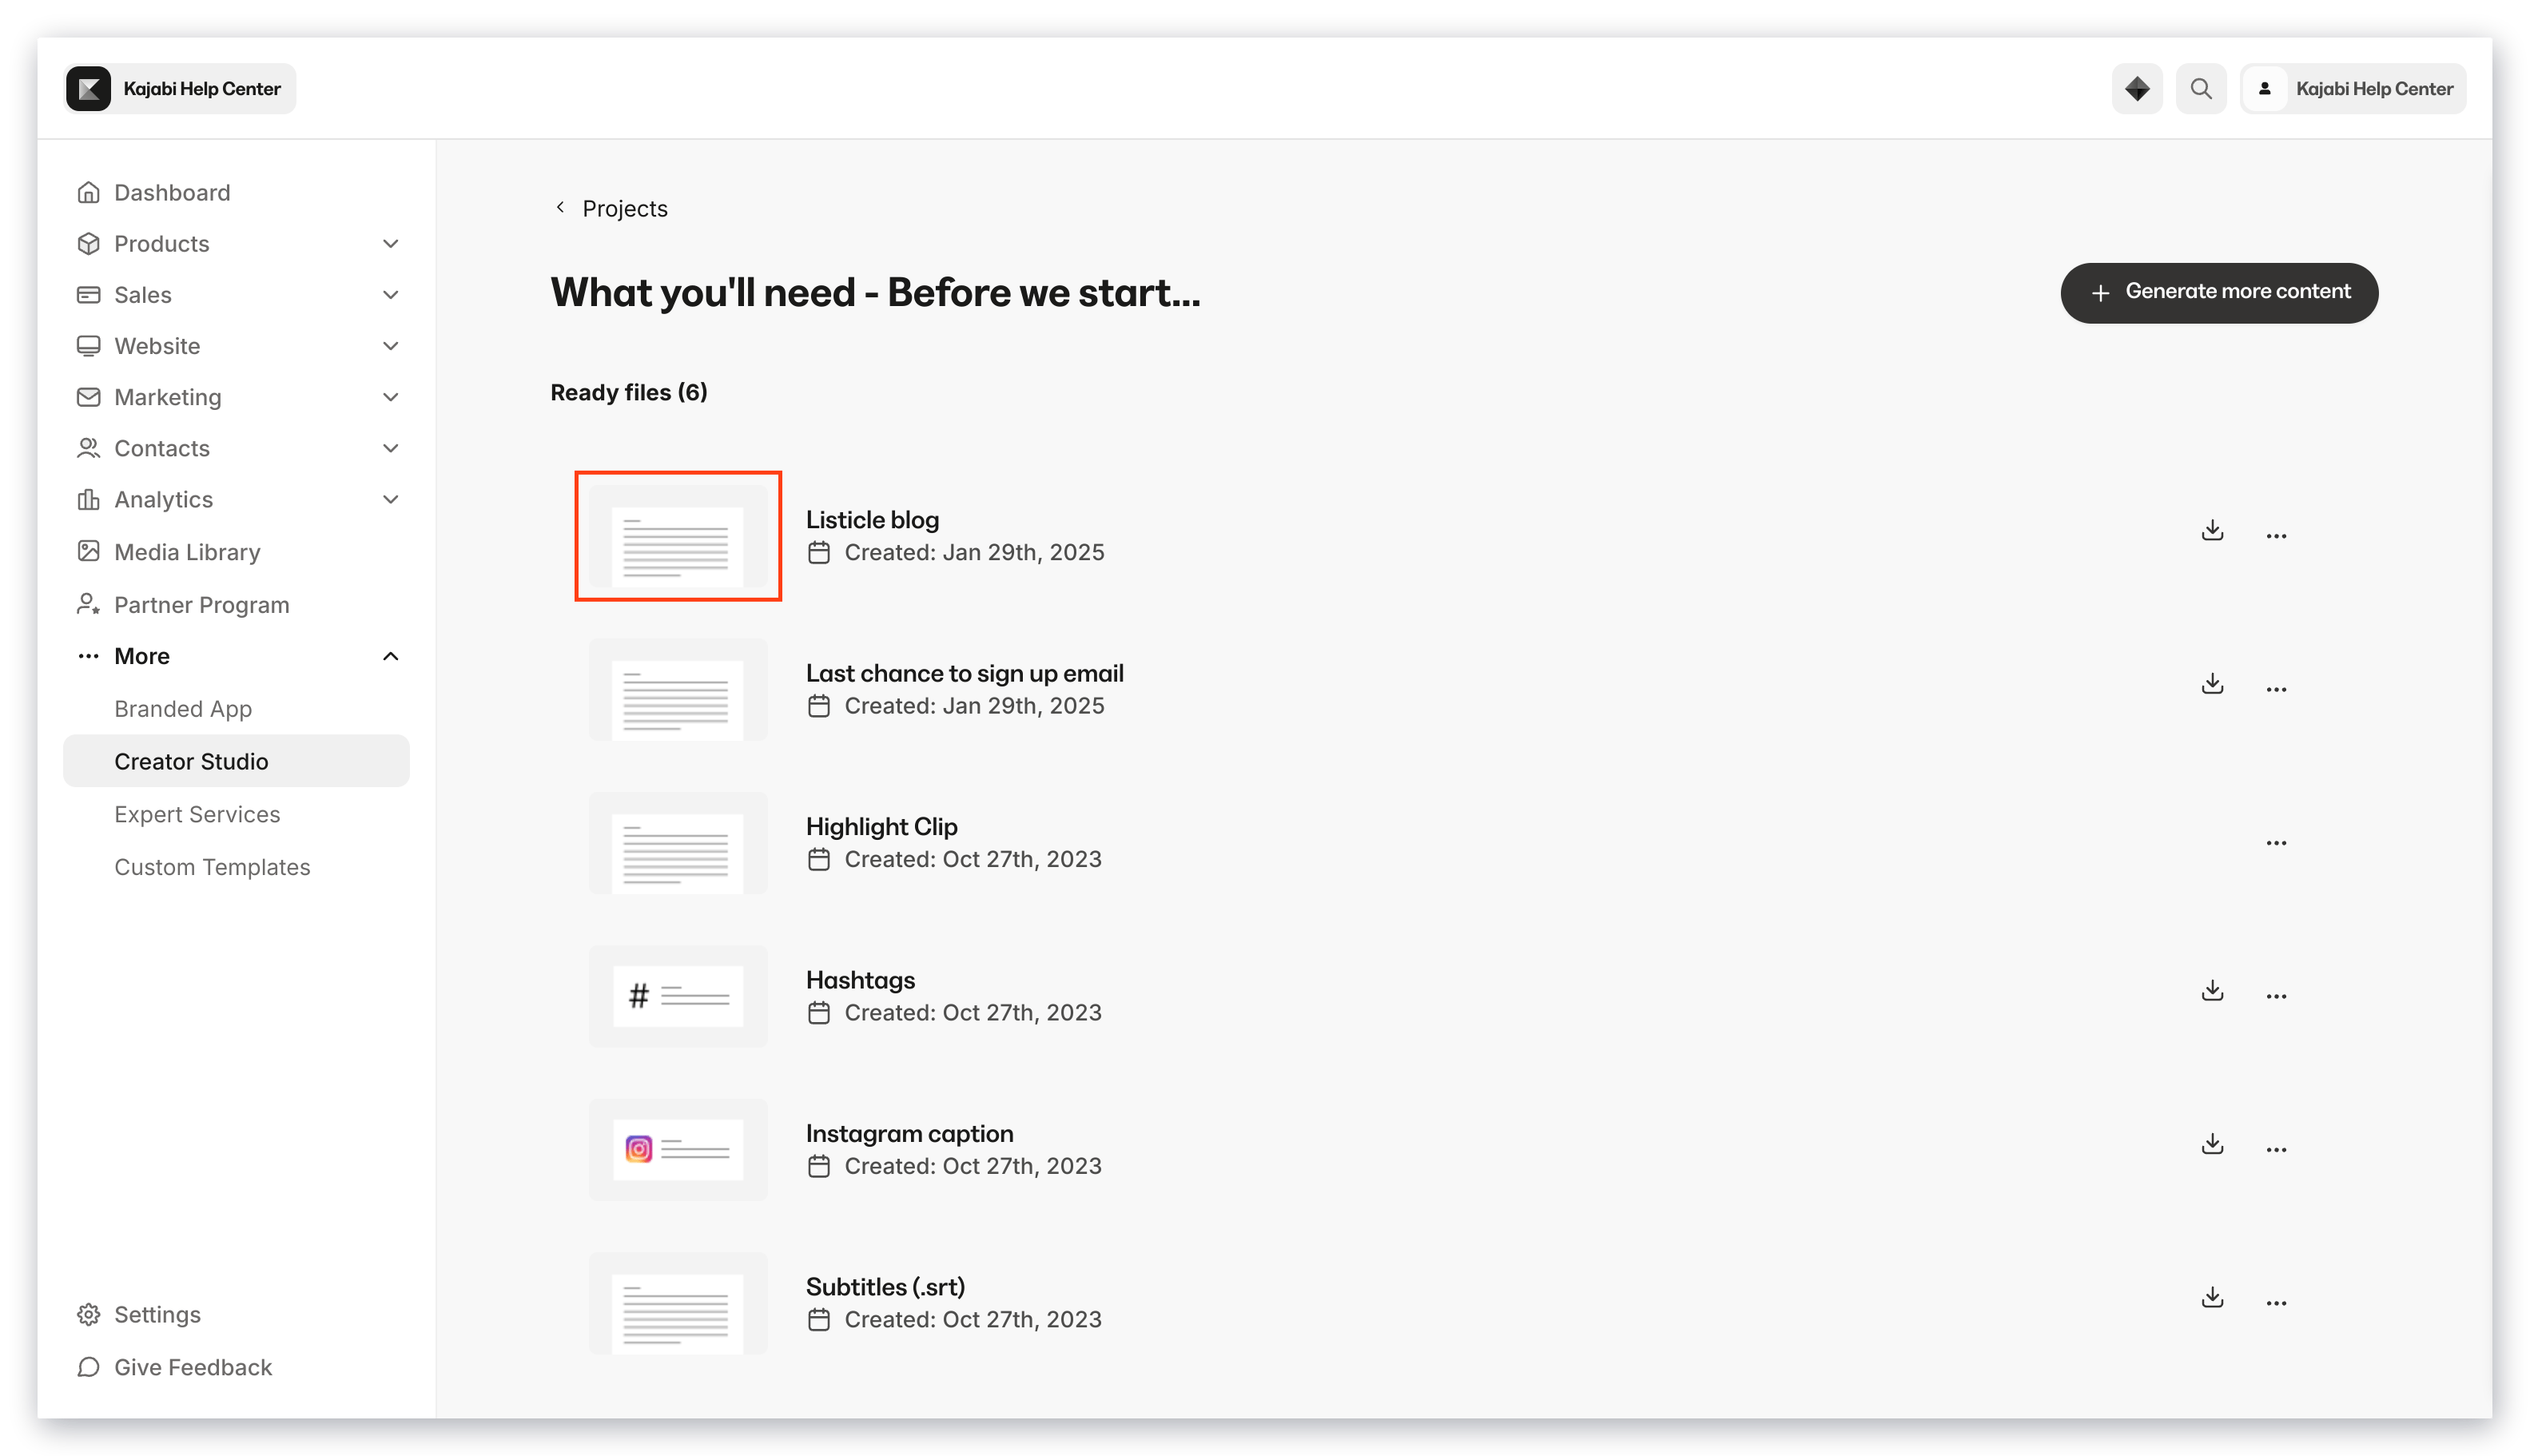The height and width of the screenshot is (1456, 2530).
Task: Click the Ready files (6) heading
Action: pyautogui.click(x=629, y=392)
